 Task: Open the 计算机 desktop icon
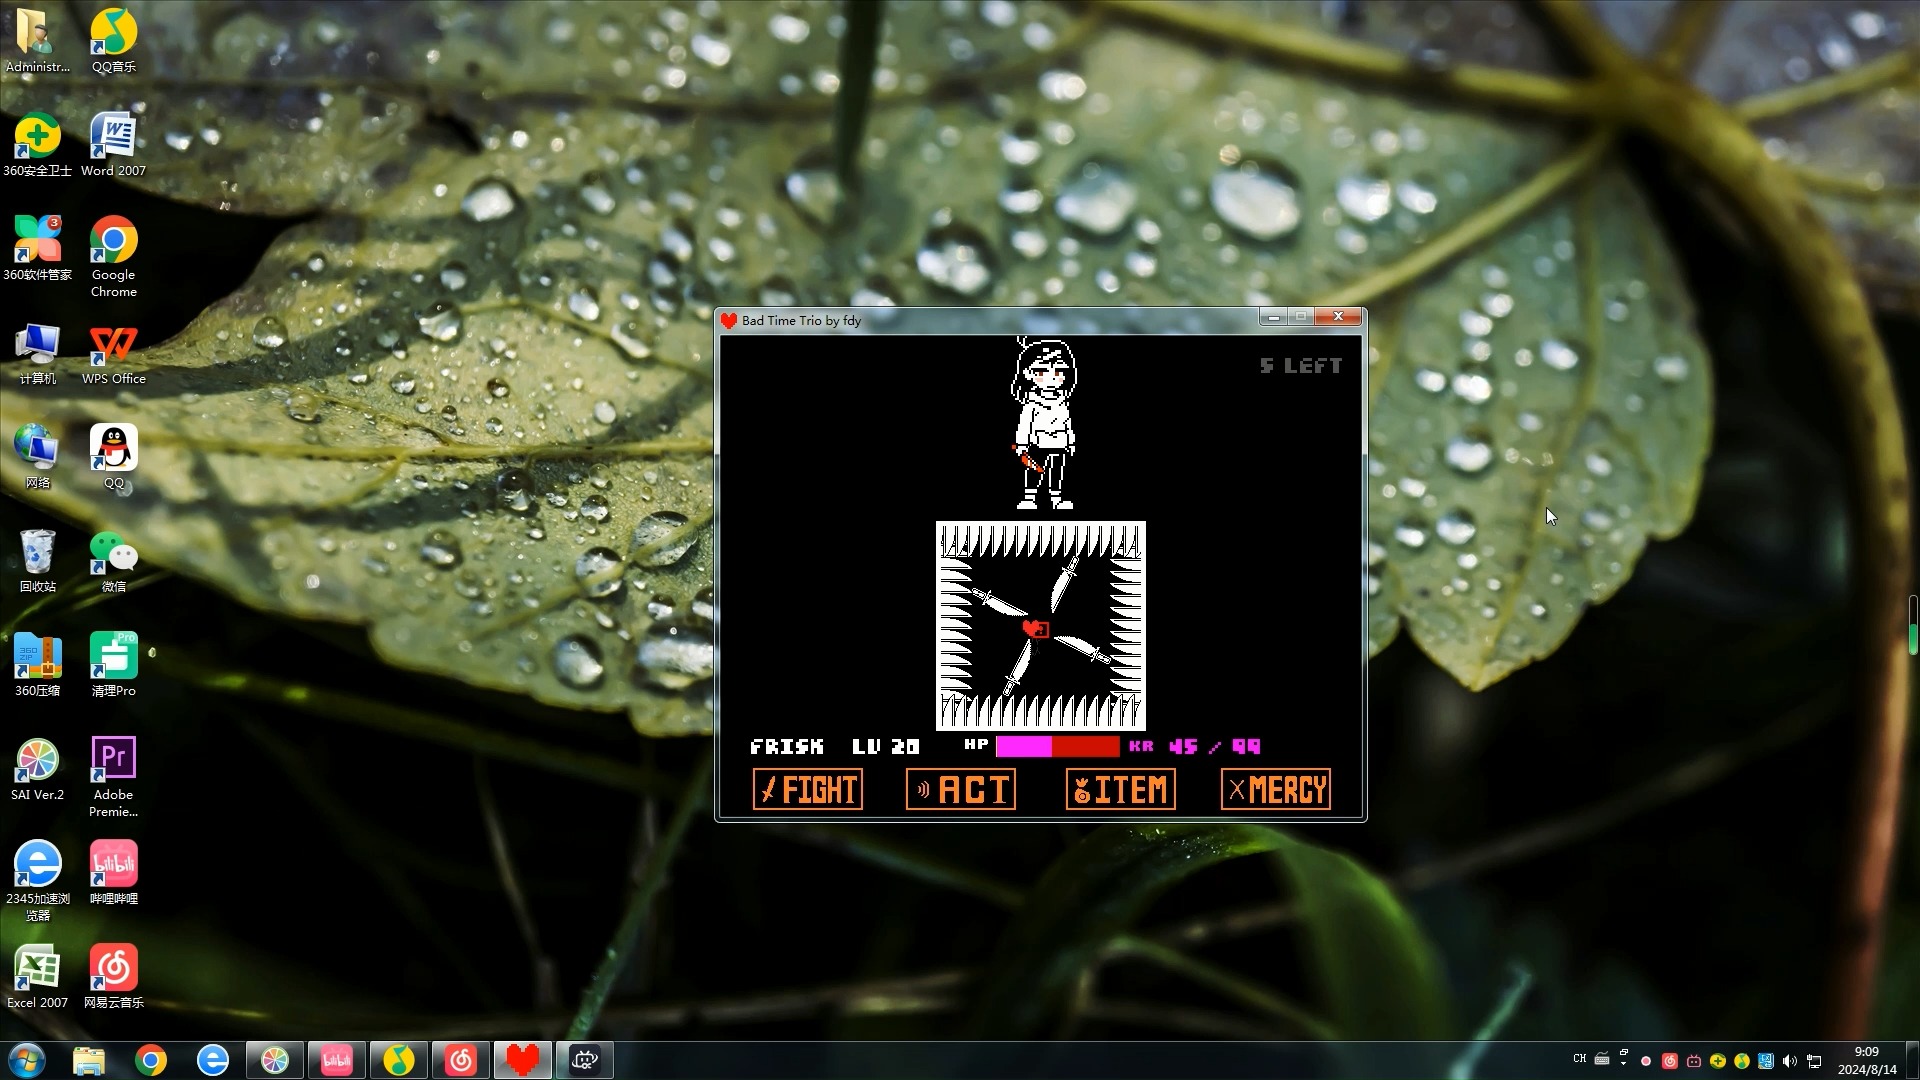pyautogui.click(x=38, y=354)
